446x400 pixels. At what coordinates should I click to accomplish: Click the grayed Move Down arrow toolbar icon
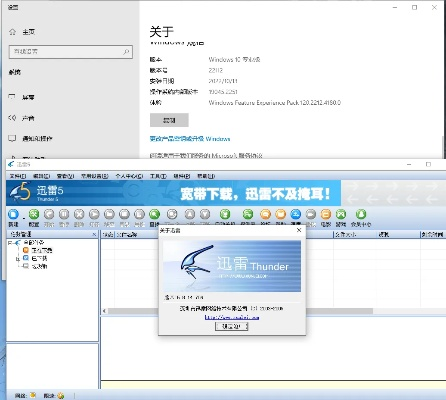click(x=205, y=214)
